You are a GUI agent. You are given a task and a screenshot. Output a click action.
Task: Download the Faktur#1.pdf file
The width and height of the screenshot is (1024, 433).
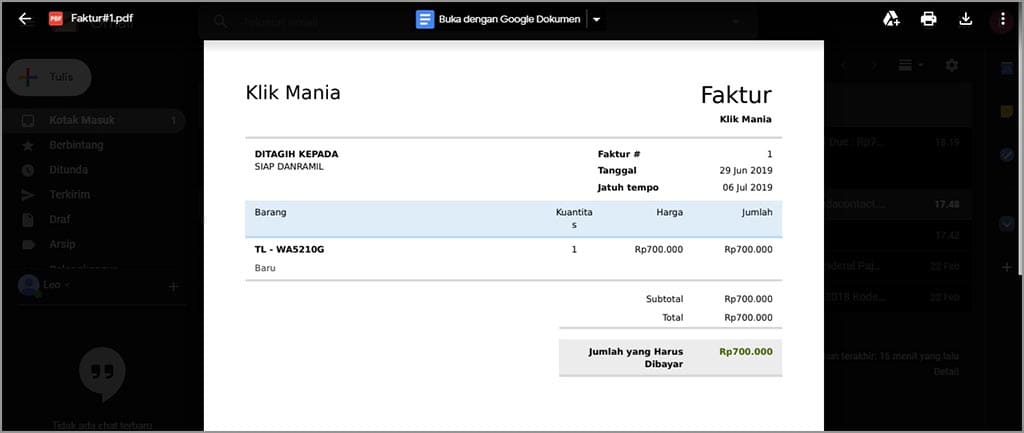click(x=966, y=19)
